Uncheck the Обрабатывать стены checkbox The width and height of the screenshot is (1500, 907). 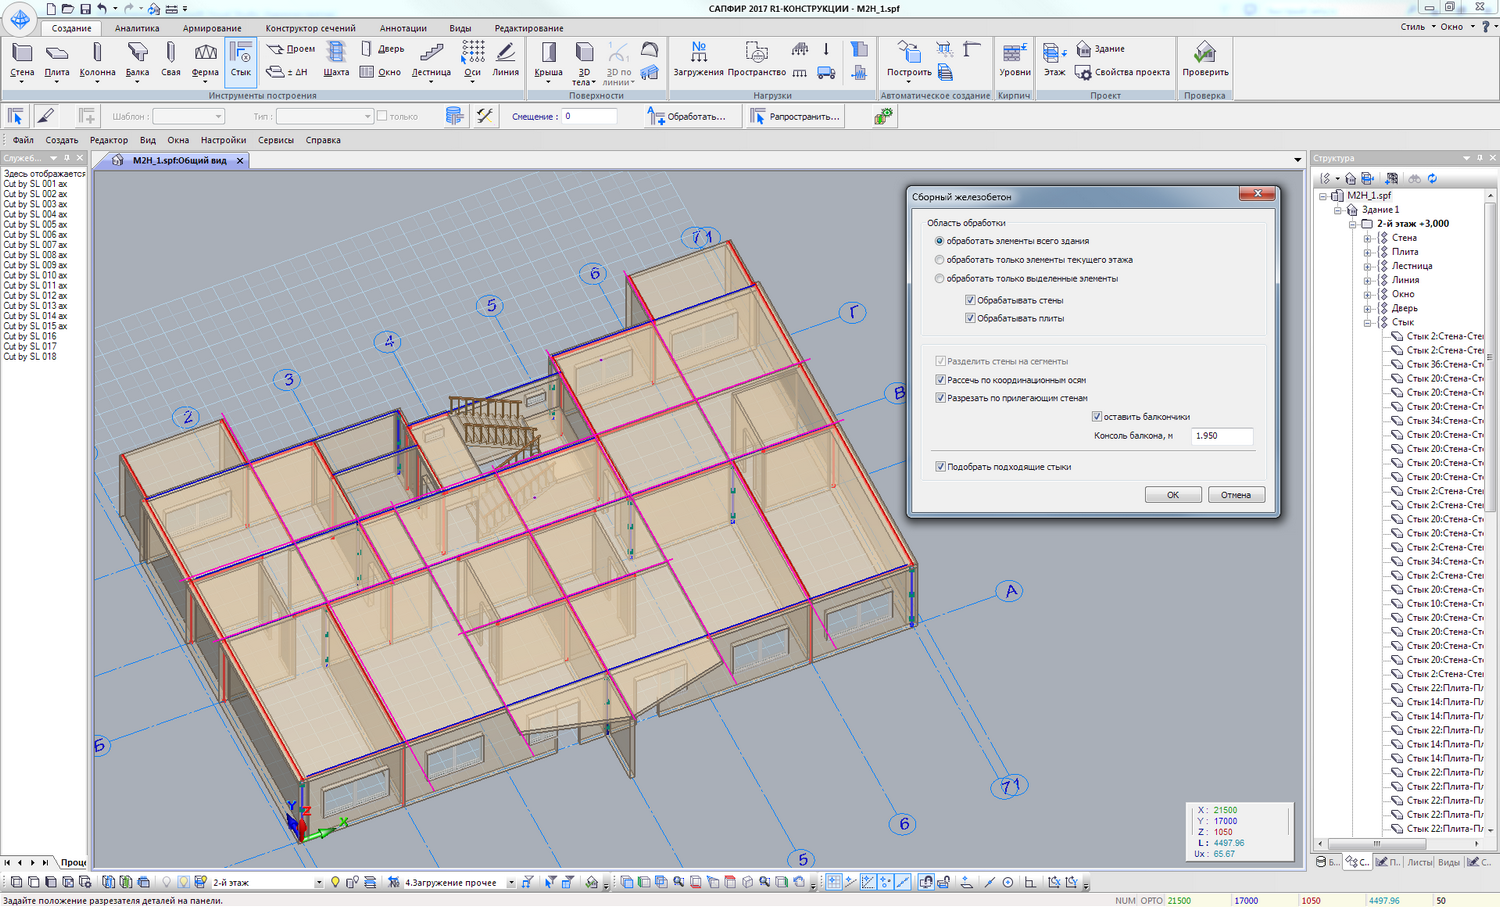coord(970,300)
